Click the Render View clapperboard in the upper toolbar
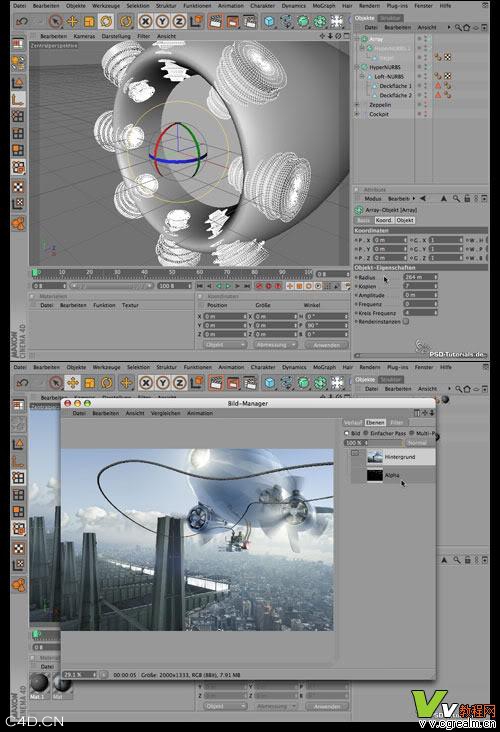The height and width of the screenshot is (732, 500). [x=215, y=21]
